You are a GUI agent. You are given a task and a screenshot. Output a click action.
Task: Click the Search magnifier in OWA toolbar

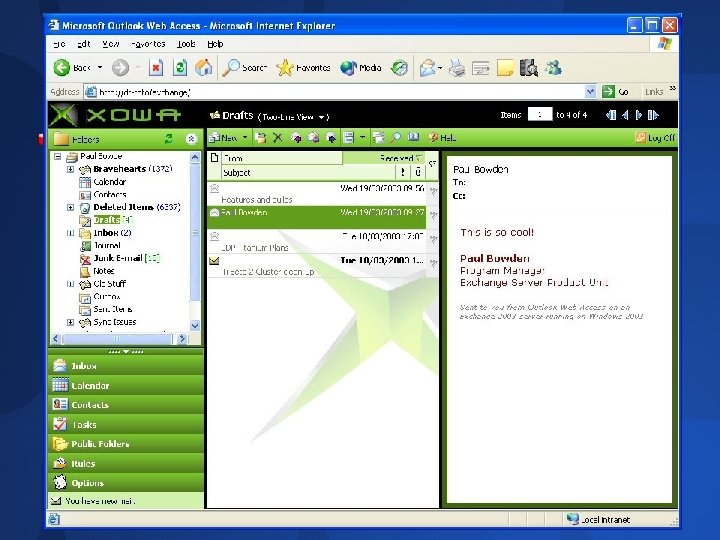click(395, 137)
